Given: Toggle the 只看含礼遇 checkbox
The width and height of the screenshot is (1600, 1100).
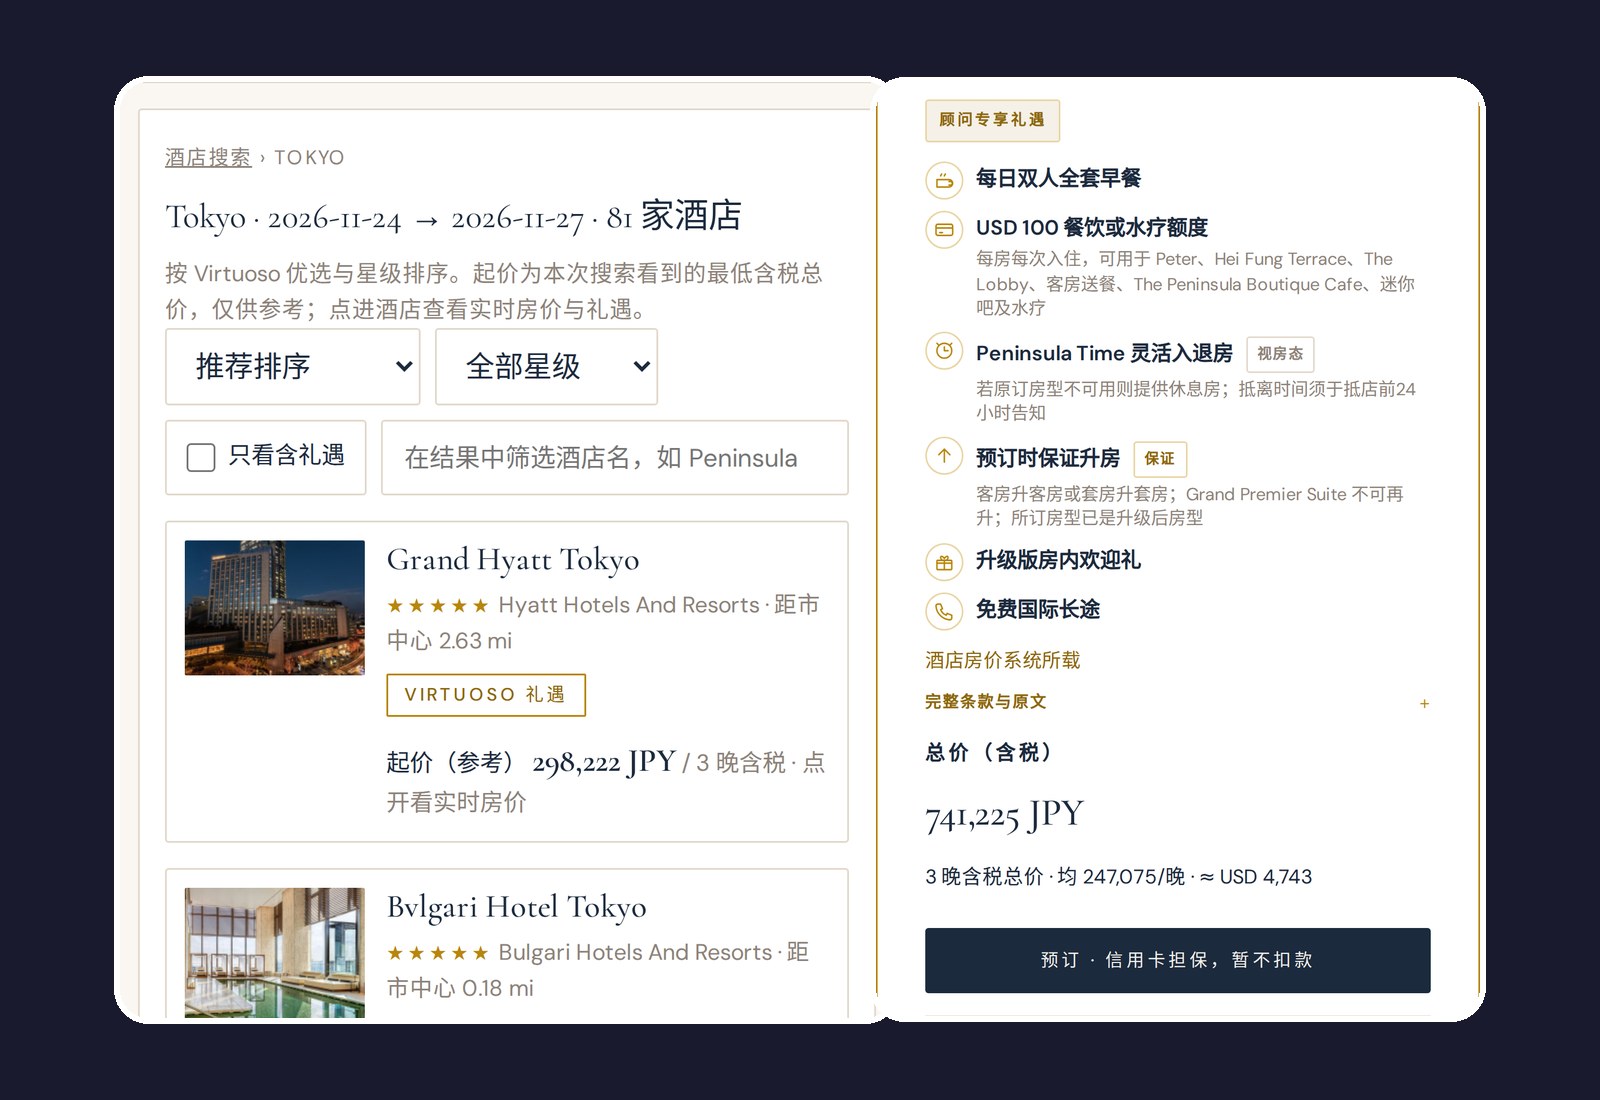Looking at the screenshot, I should (x=201, y=457).
